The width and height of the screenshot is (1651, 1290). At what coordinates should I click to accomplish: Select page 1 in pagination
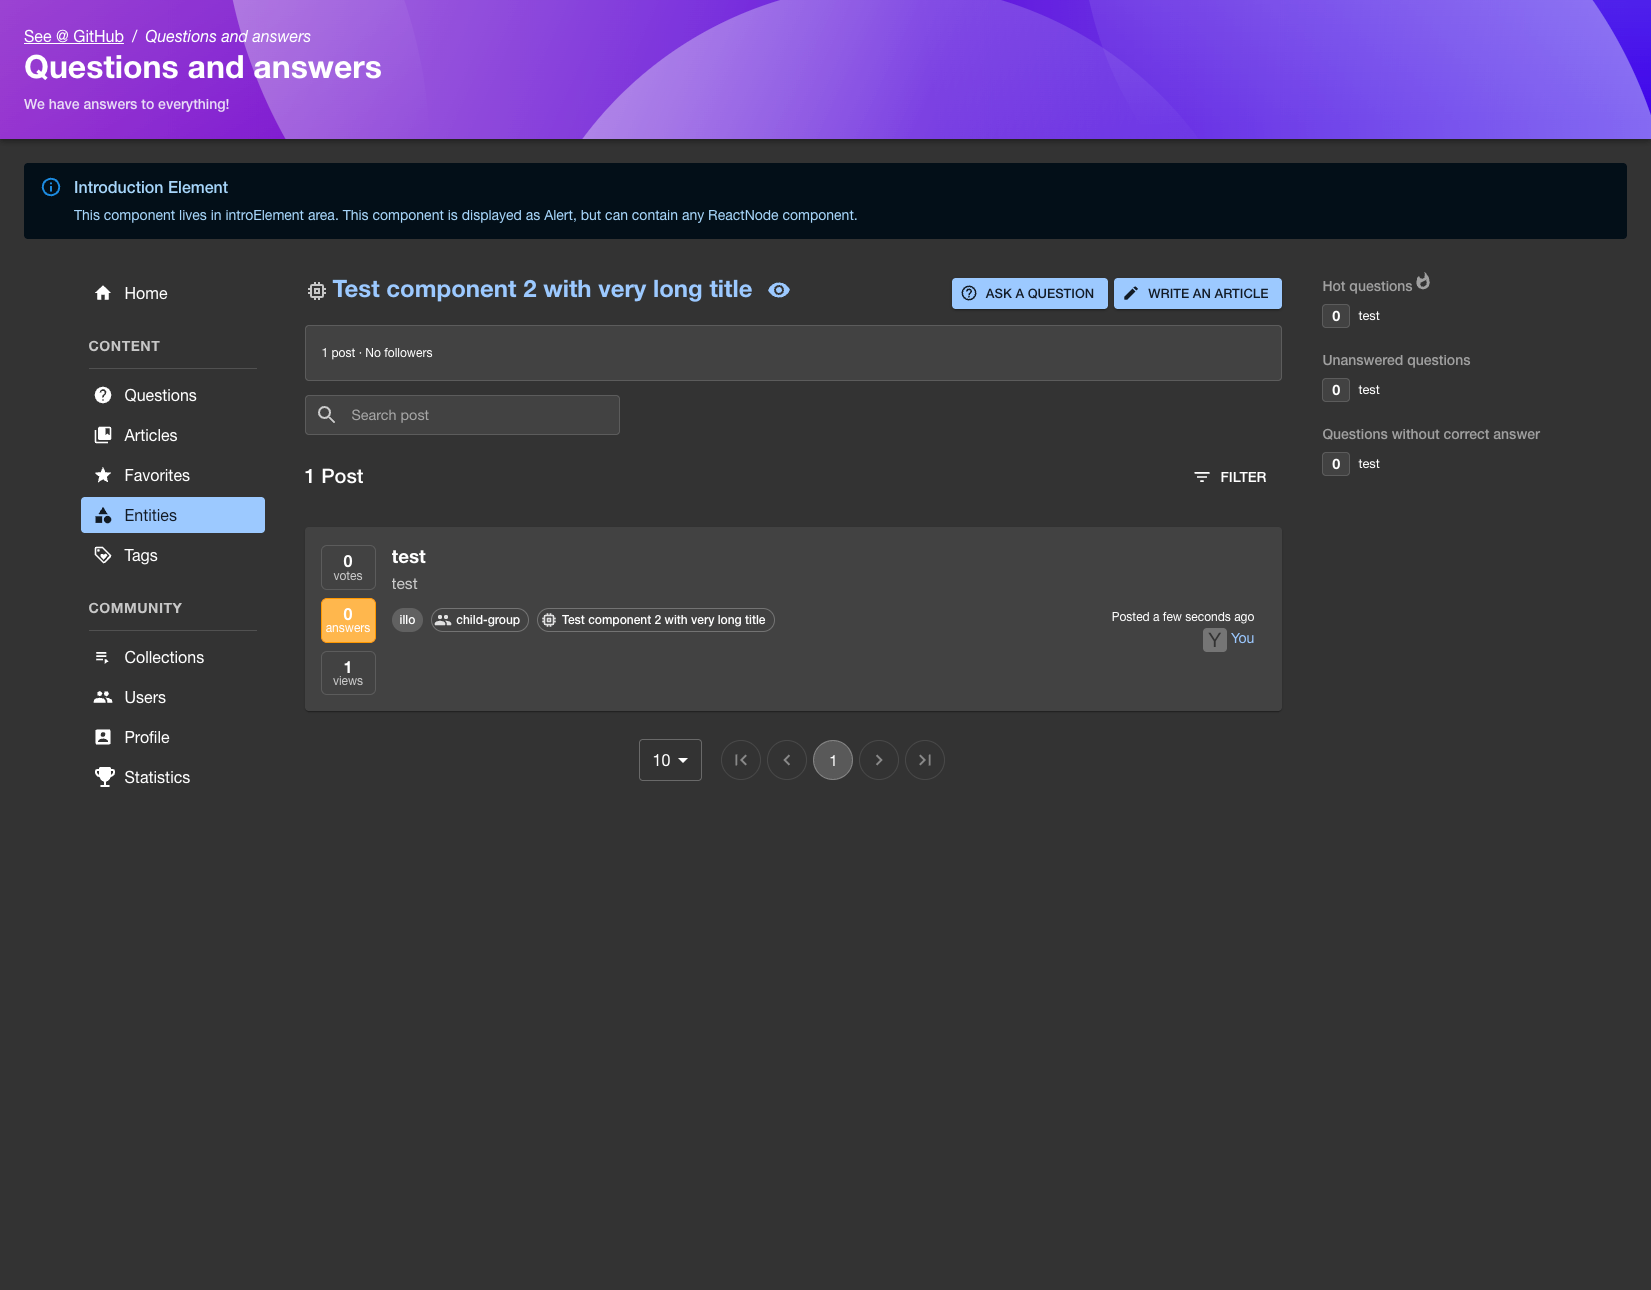(833, 760)
